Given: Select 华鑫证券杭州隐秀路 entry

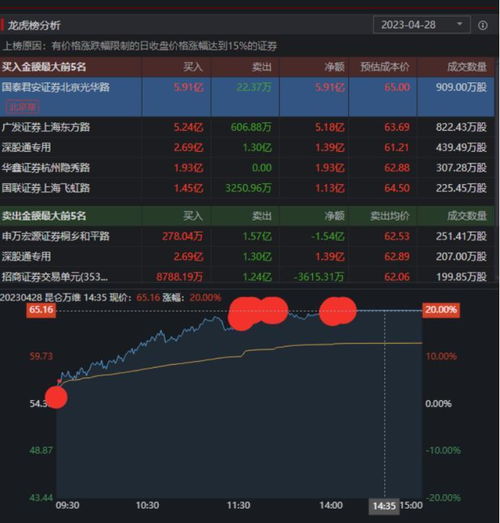Looking at the screenshot, I should pyautogui.click(x=46, y=167).
